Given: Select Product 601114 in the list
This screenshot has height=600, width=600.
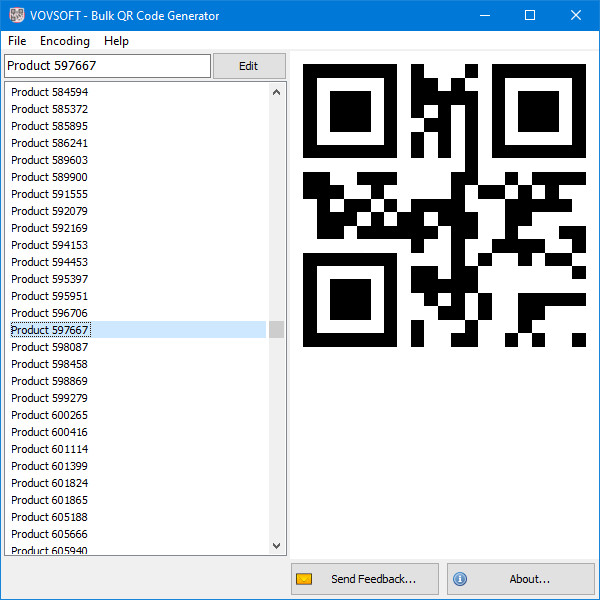Looking at the screenshot, I should point(138,449).
